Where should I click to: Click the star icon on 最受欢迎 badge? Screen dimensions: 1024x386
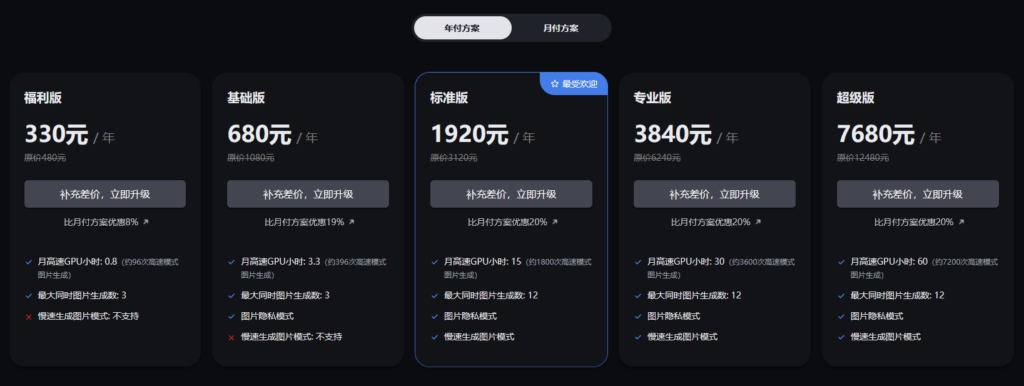[x=554, y=84]
